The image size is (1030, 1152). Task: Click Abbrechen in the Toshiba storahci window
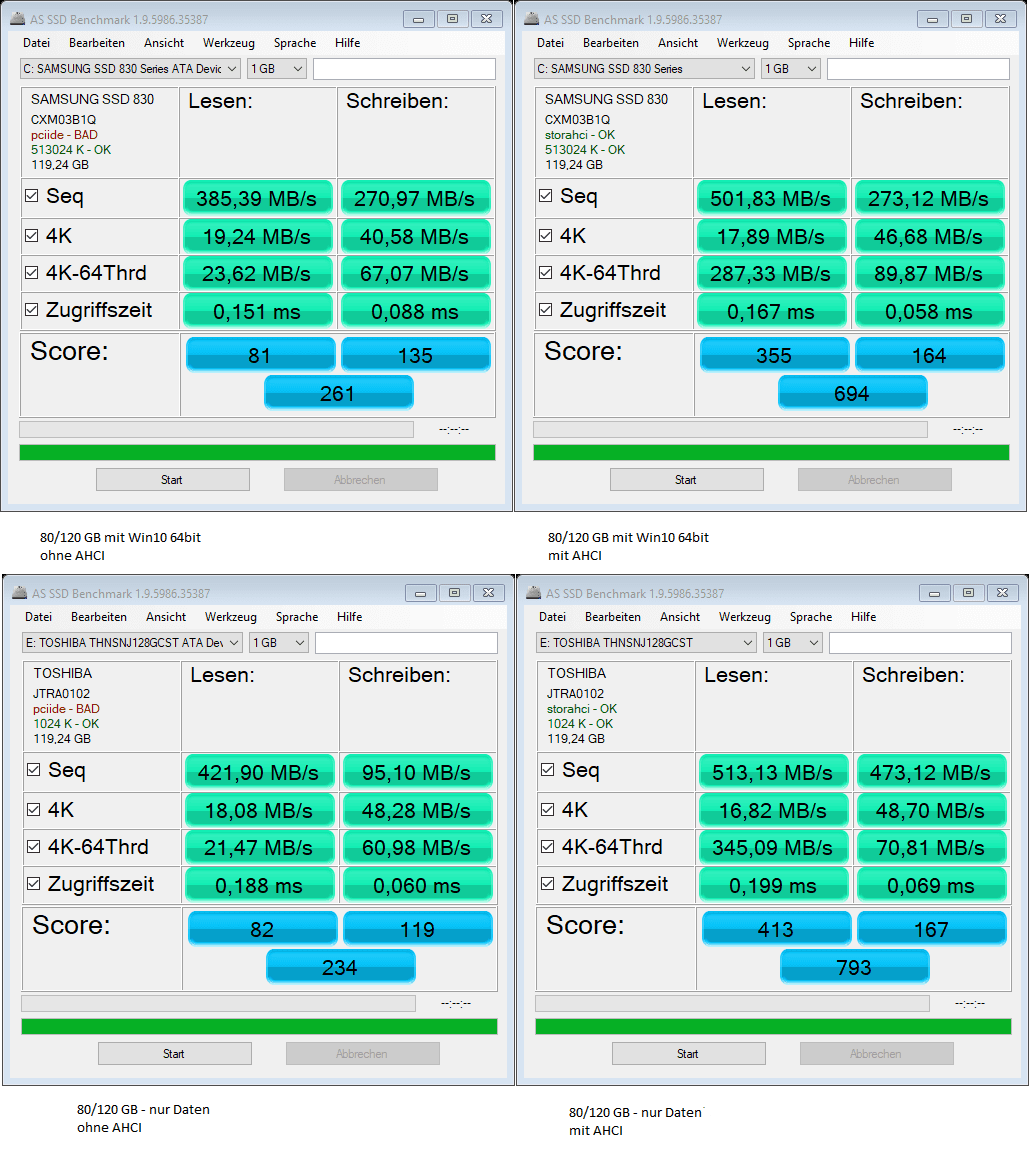pyautogui.click(x=876, y=1054)
